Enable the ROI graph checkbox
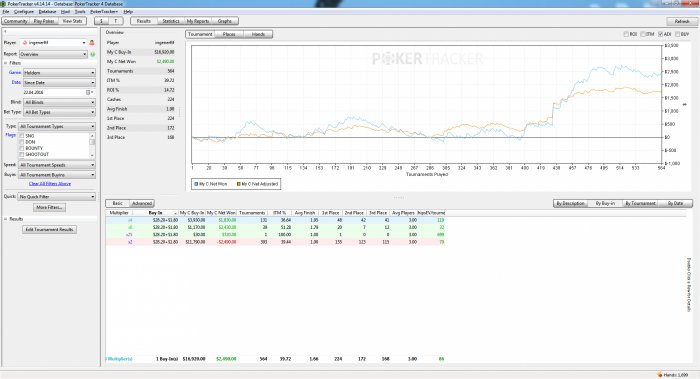This screenshot has height=379, width=700. [x=626, y=34]
